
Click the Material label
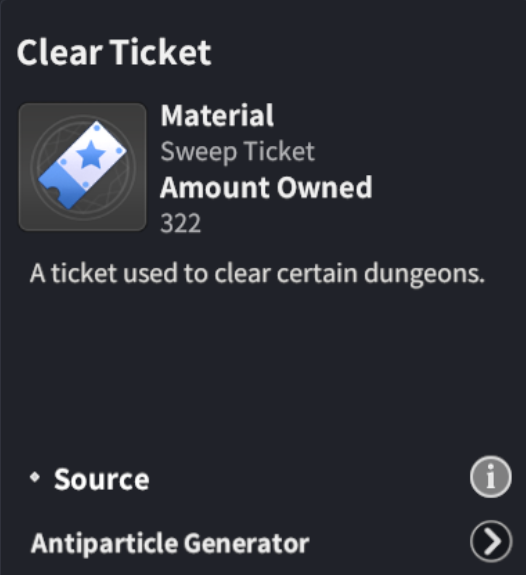click(x=217, y=116)
